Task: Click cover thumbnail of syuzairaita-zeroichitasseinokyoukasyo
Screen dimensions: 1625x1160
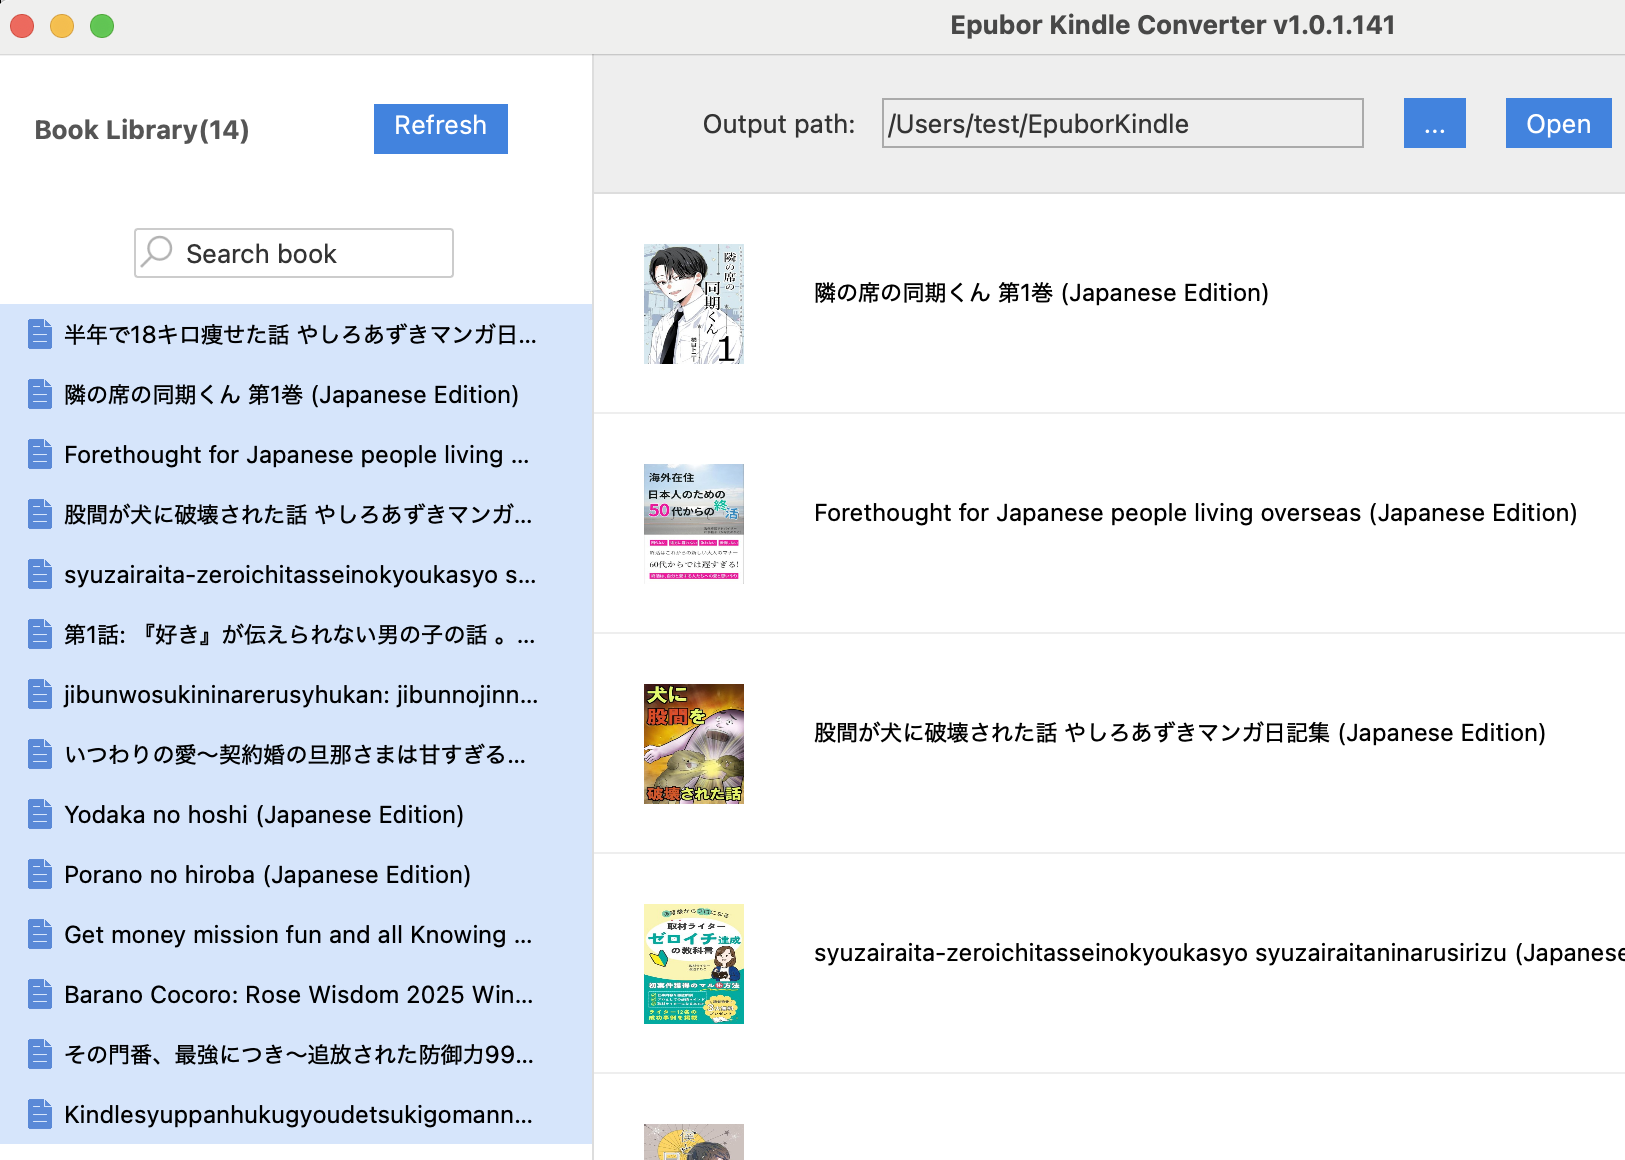Action: tap(694, 964)
